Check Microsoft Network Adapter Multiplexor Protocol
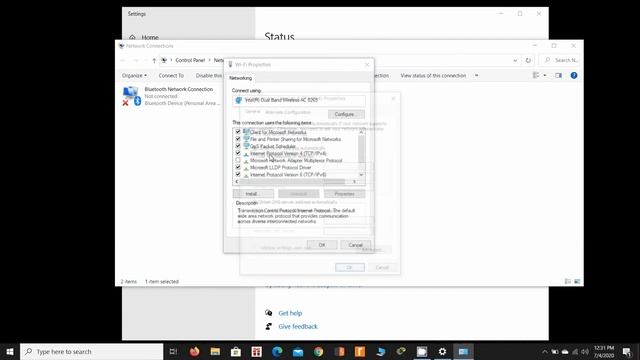The width and height of the screenshot is (640, 360). tap(238, 160)
